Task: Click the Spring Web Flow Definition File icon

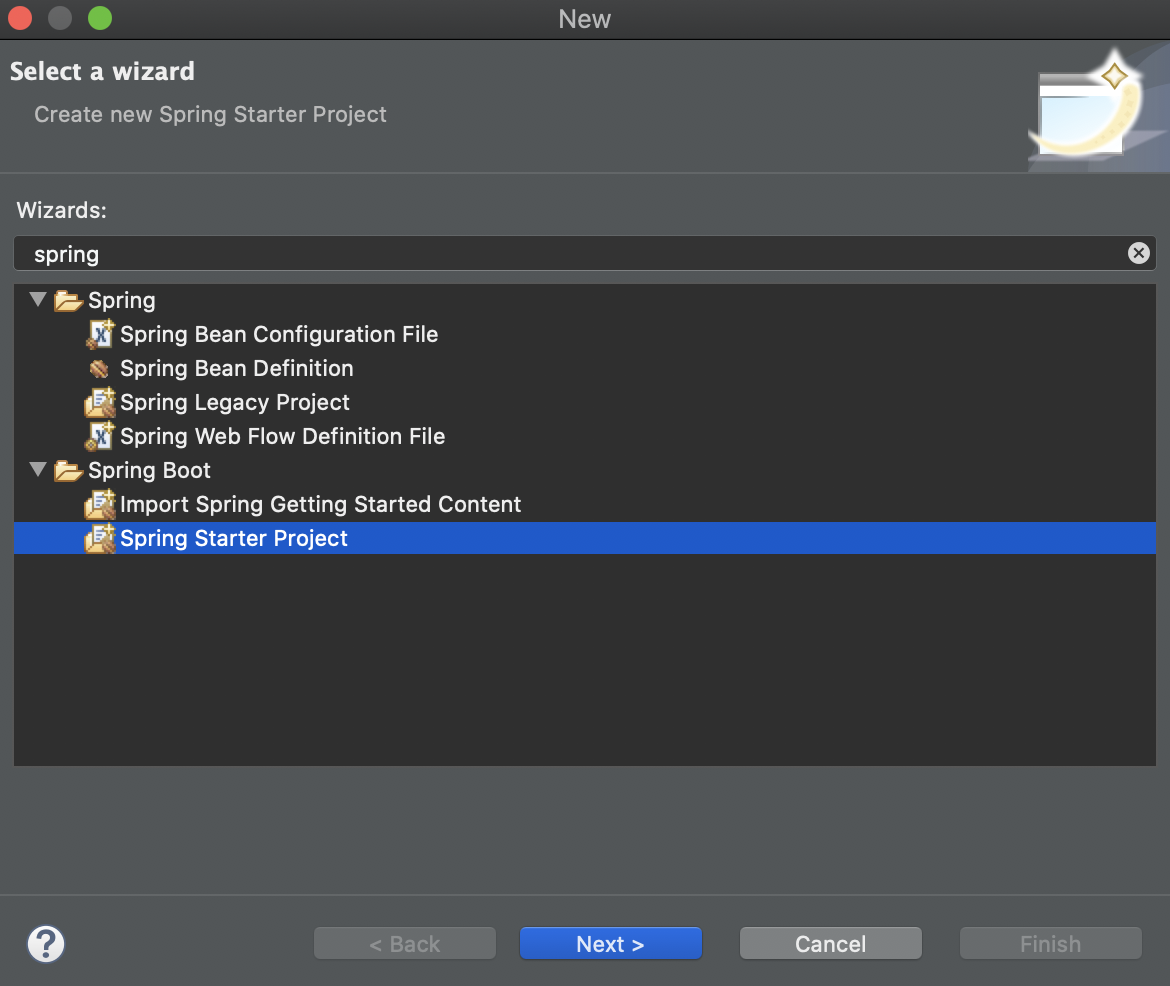Action: (100, 437)
